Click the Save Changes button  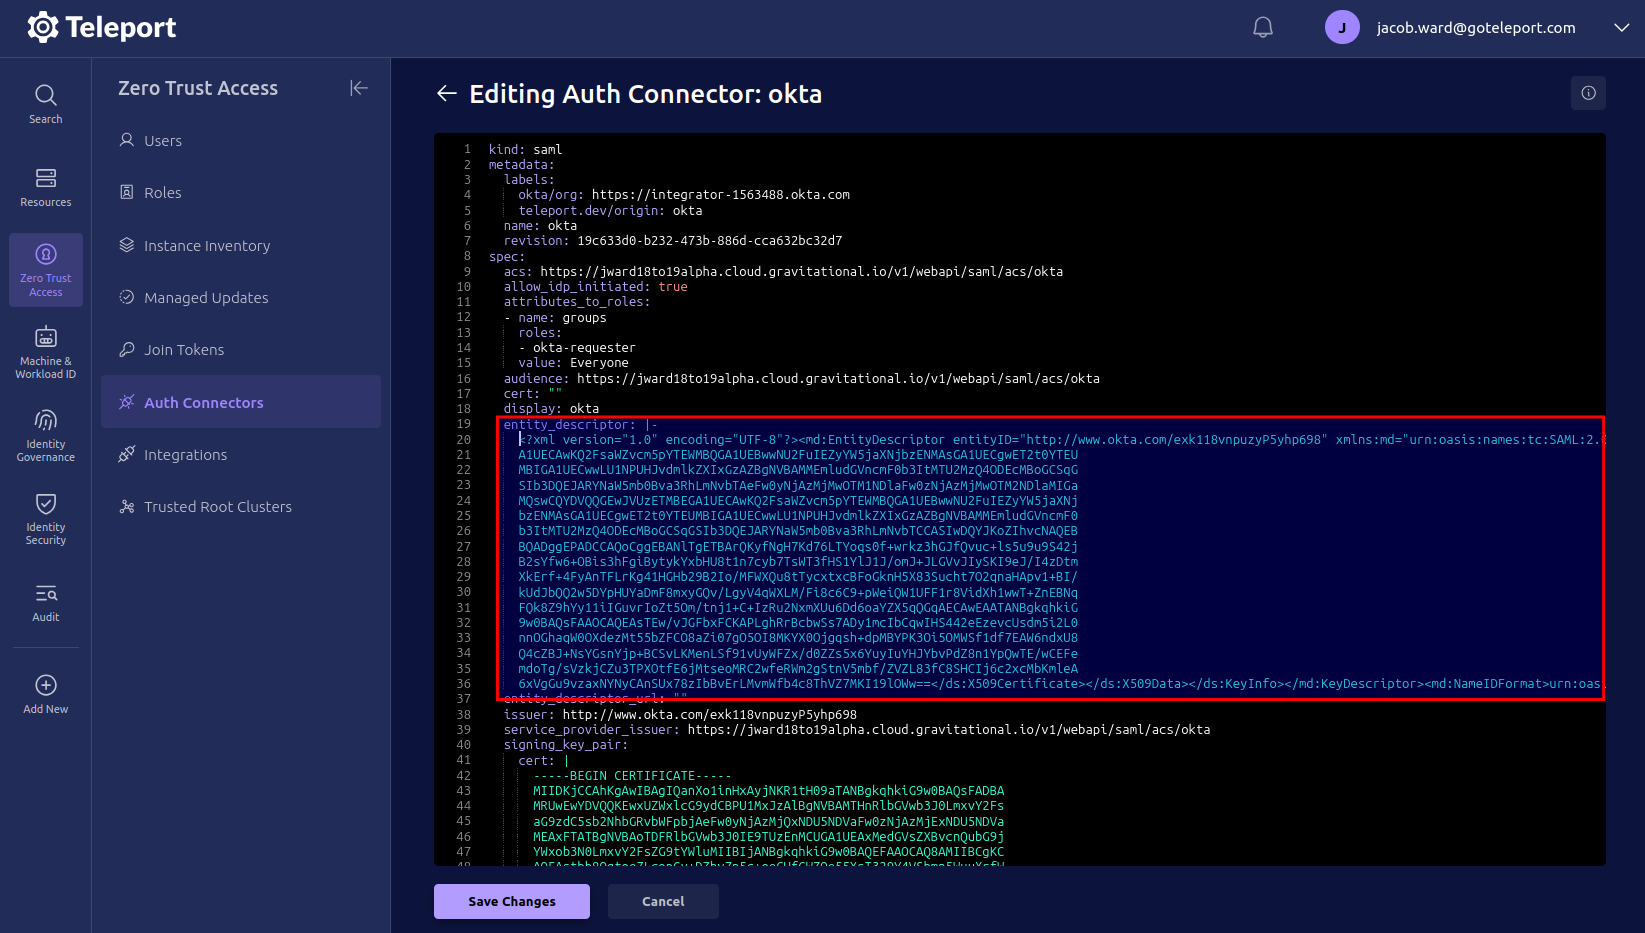coord(511,901)
